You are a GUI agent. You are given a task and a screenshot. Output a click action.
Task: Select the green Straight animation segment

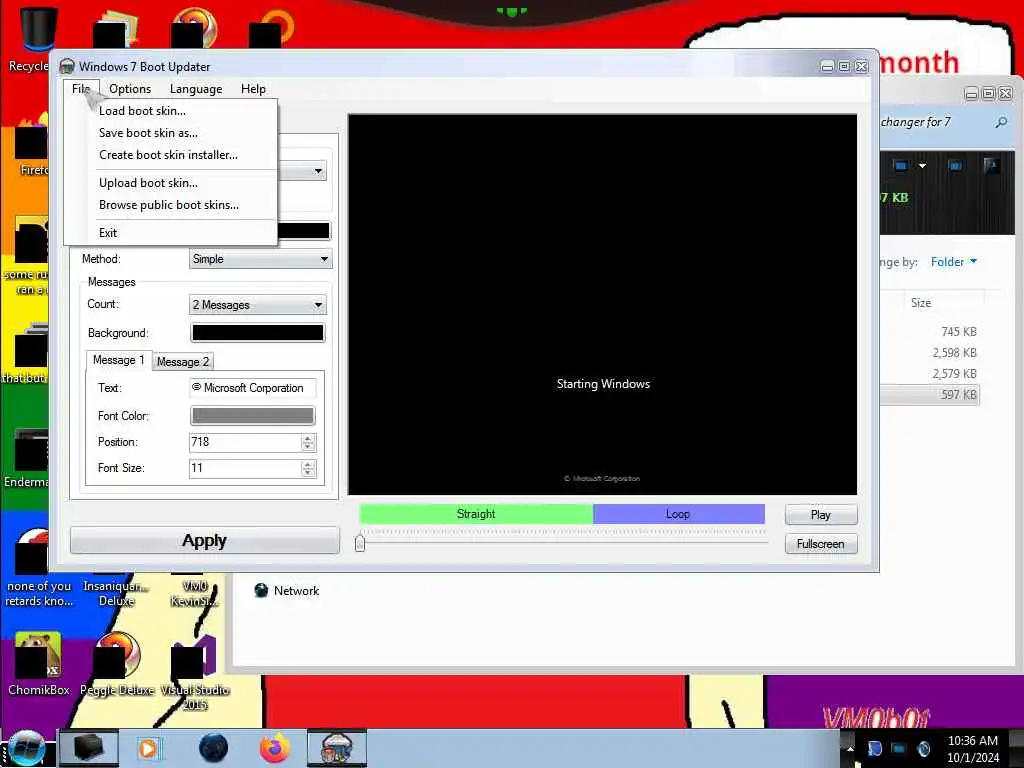(x=476, y=514)
